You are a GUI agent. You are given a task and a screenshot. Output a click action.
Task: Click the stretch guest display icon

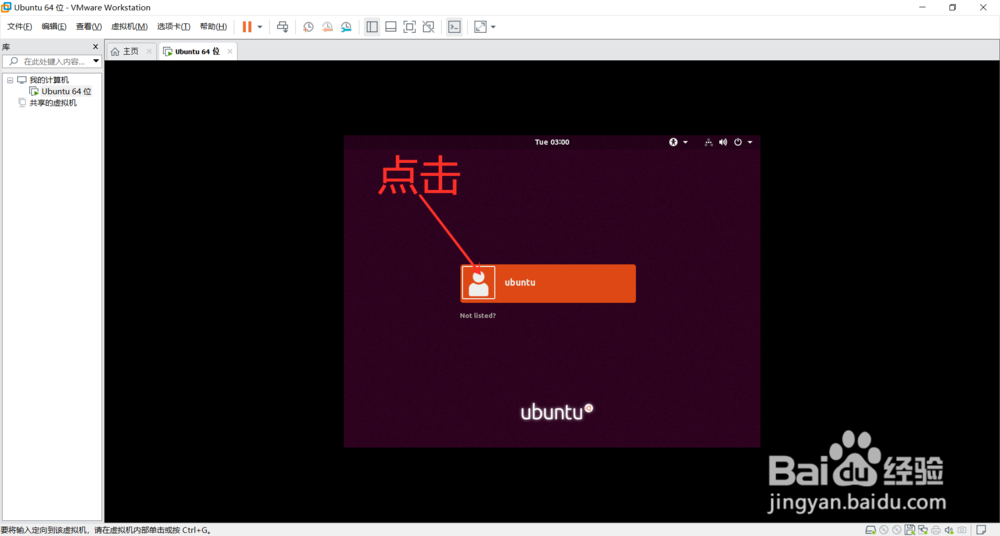coord(480,27)
